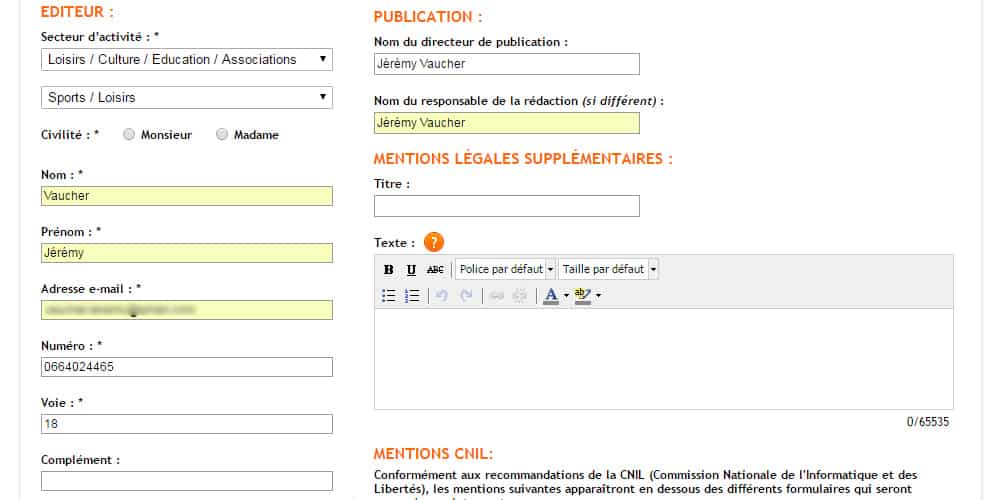Apply highlight background color icon

click(x=583, y=295)
